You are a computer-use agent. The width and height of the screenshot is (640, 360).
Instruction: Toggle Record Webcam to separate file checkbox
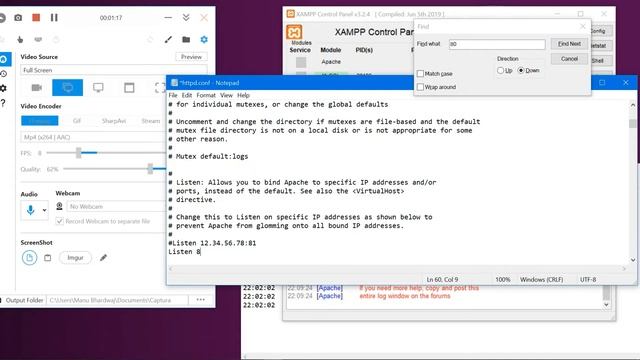60,221
